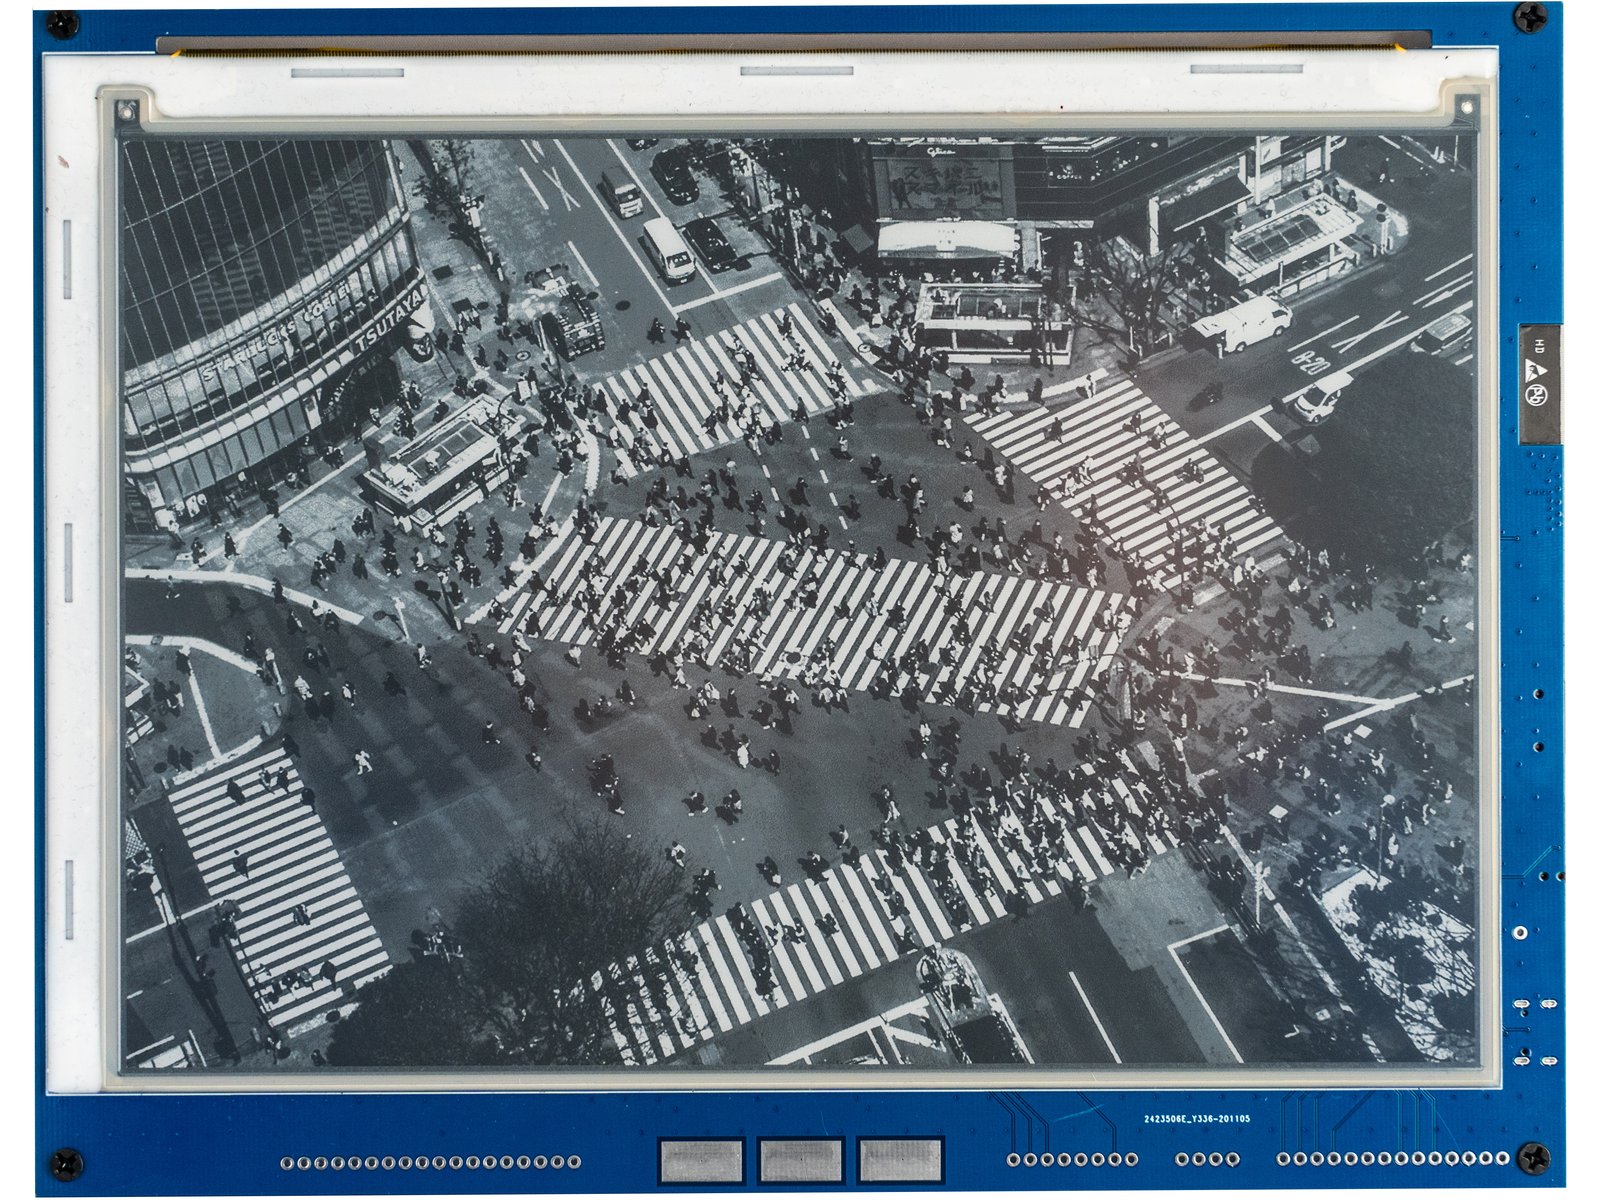The image size is (1600, 1200).
Task: Click the STARBUCKS COFFEE sign on the building
Action: click(275, 330)
